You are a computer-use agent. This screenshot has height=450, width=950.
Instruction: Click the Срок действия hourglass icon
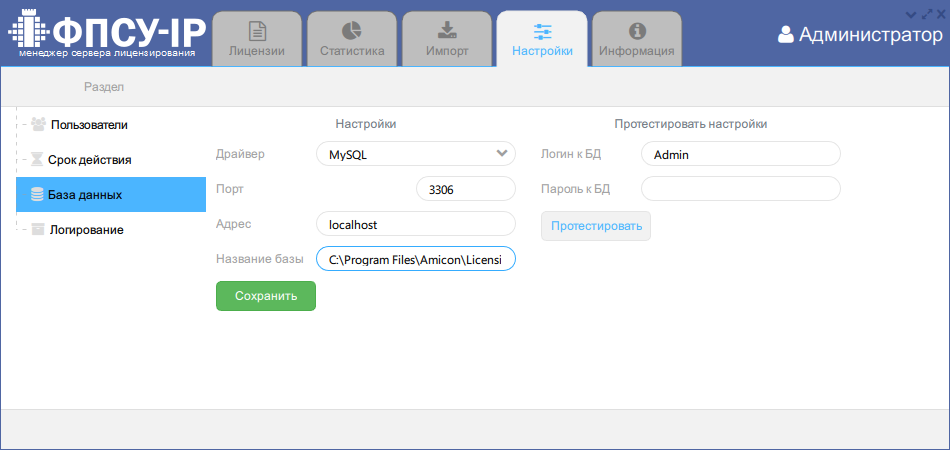(x=38, y=159)
